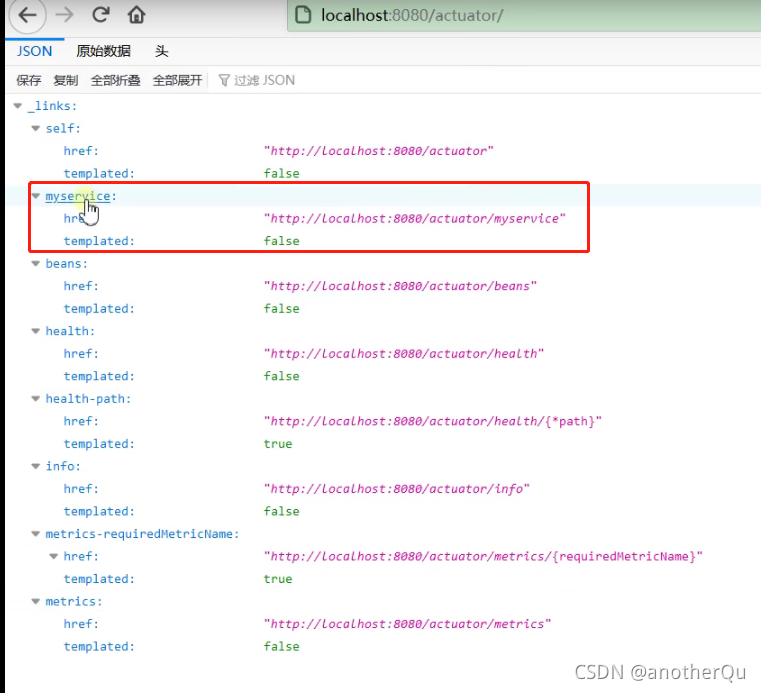The height and width of the screenshot is (693, 761).
Task: Select the beans key label
Action: [x=66, y=264]
